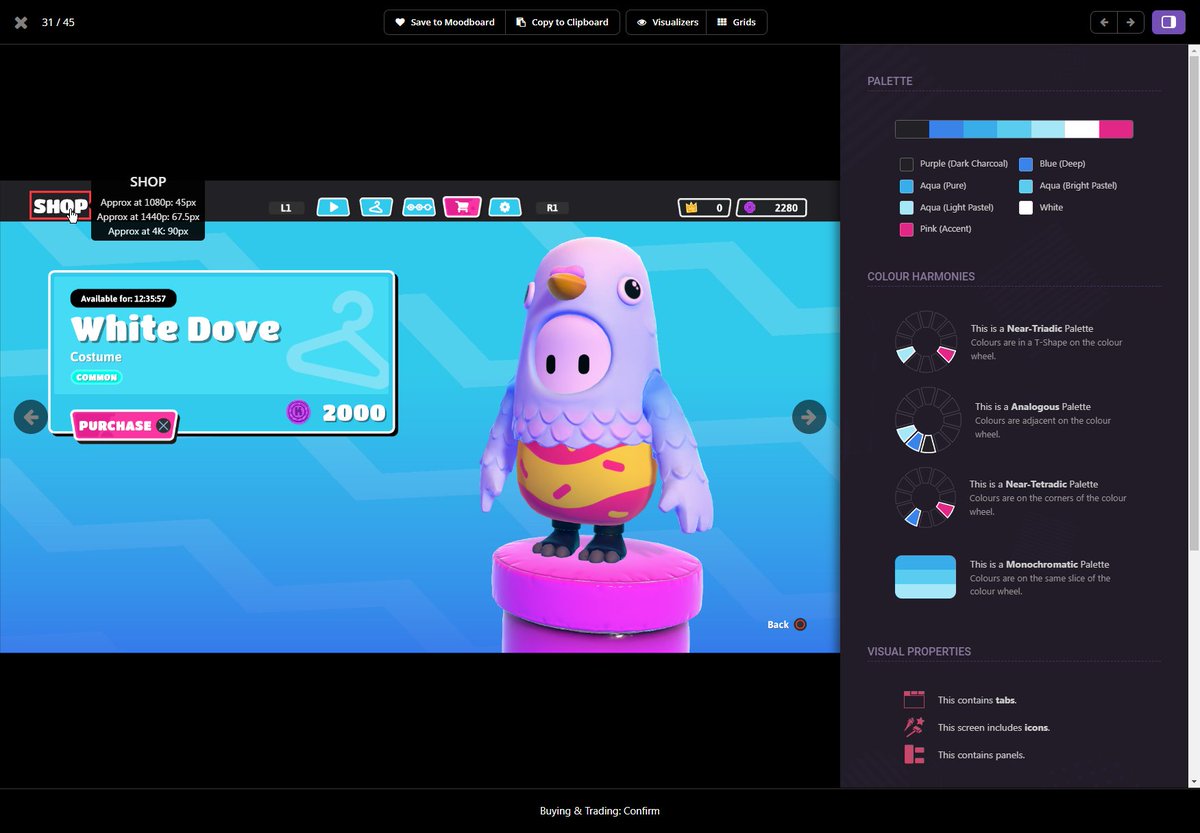Click the Available for timer label
Viewport: 1200px width, 833px height.
(x=123, y=298)
